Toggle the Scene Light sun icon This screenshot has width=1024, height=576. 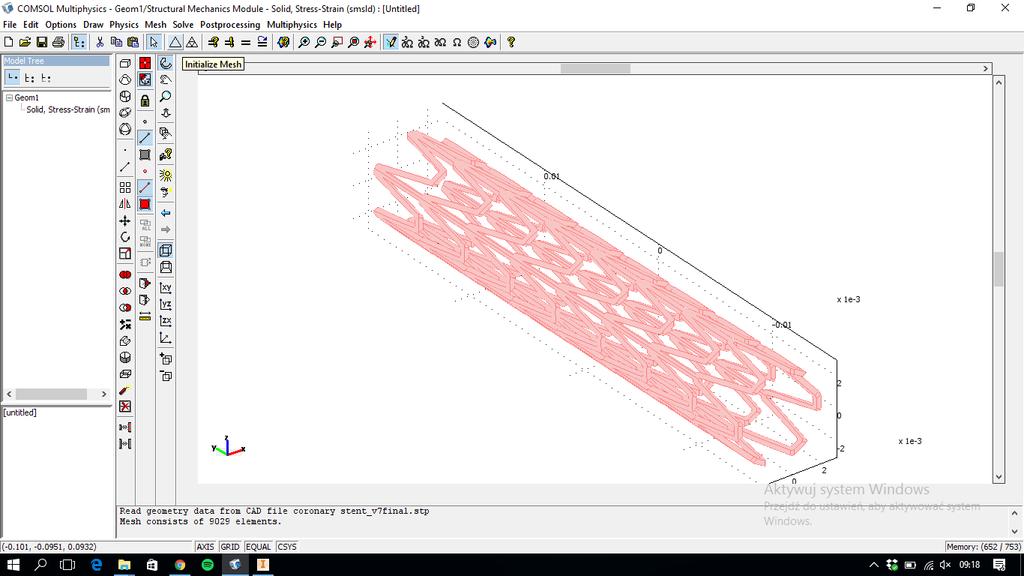166,175
